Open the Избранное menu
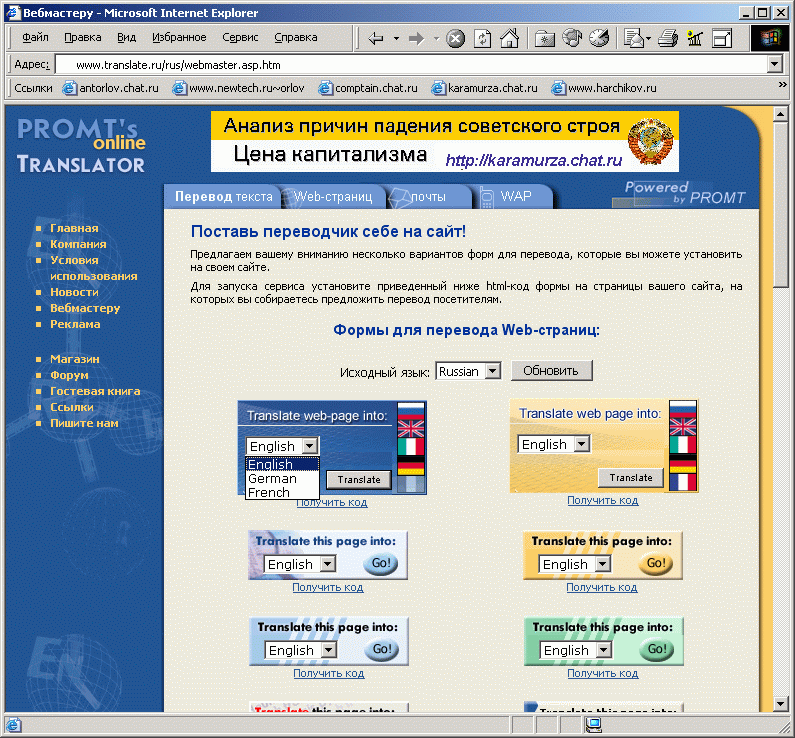Viewport: 795px width, 738px height. [x=179, y=38]
